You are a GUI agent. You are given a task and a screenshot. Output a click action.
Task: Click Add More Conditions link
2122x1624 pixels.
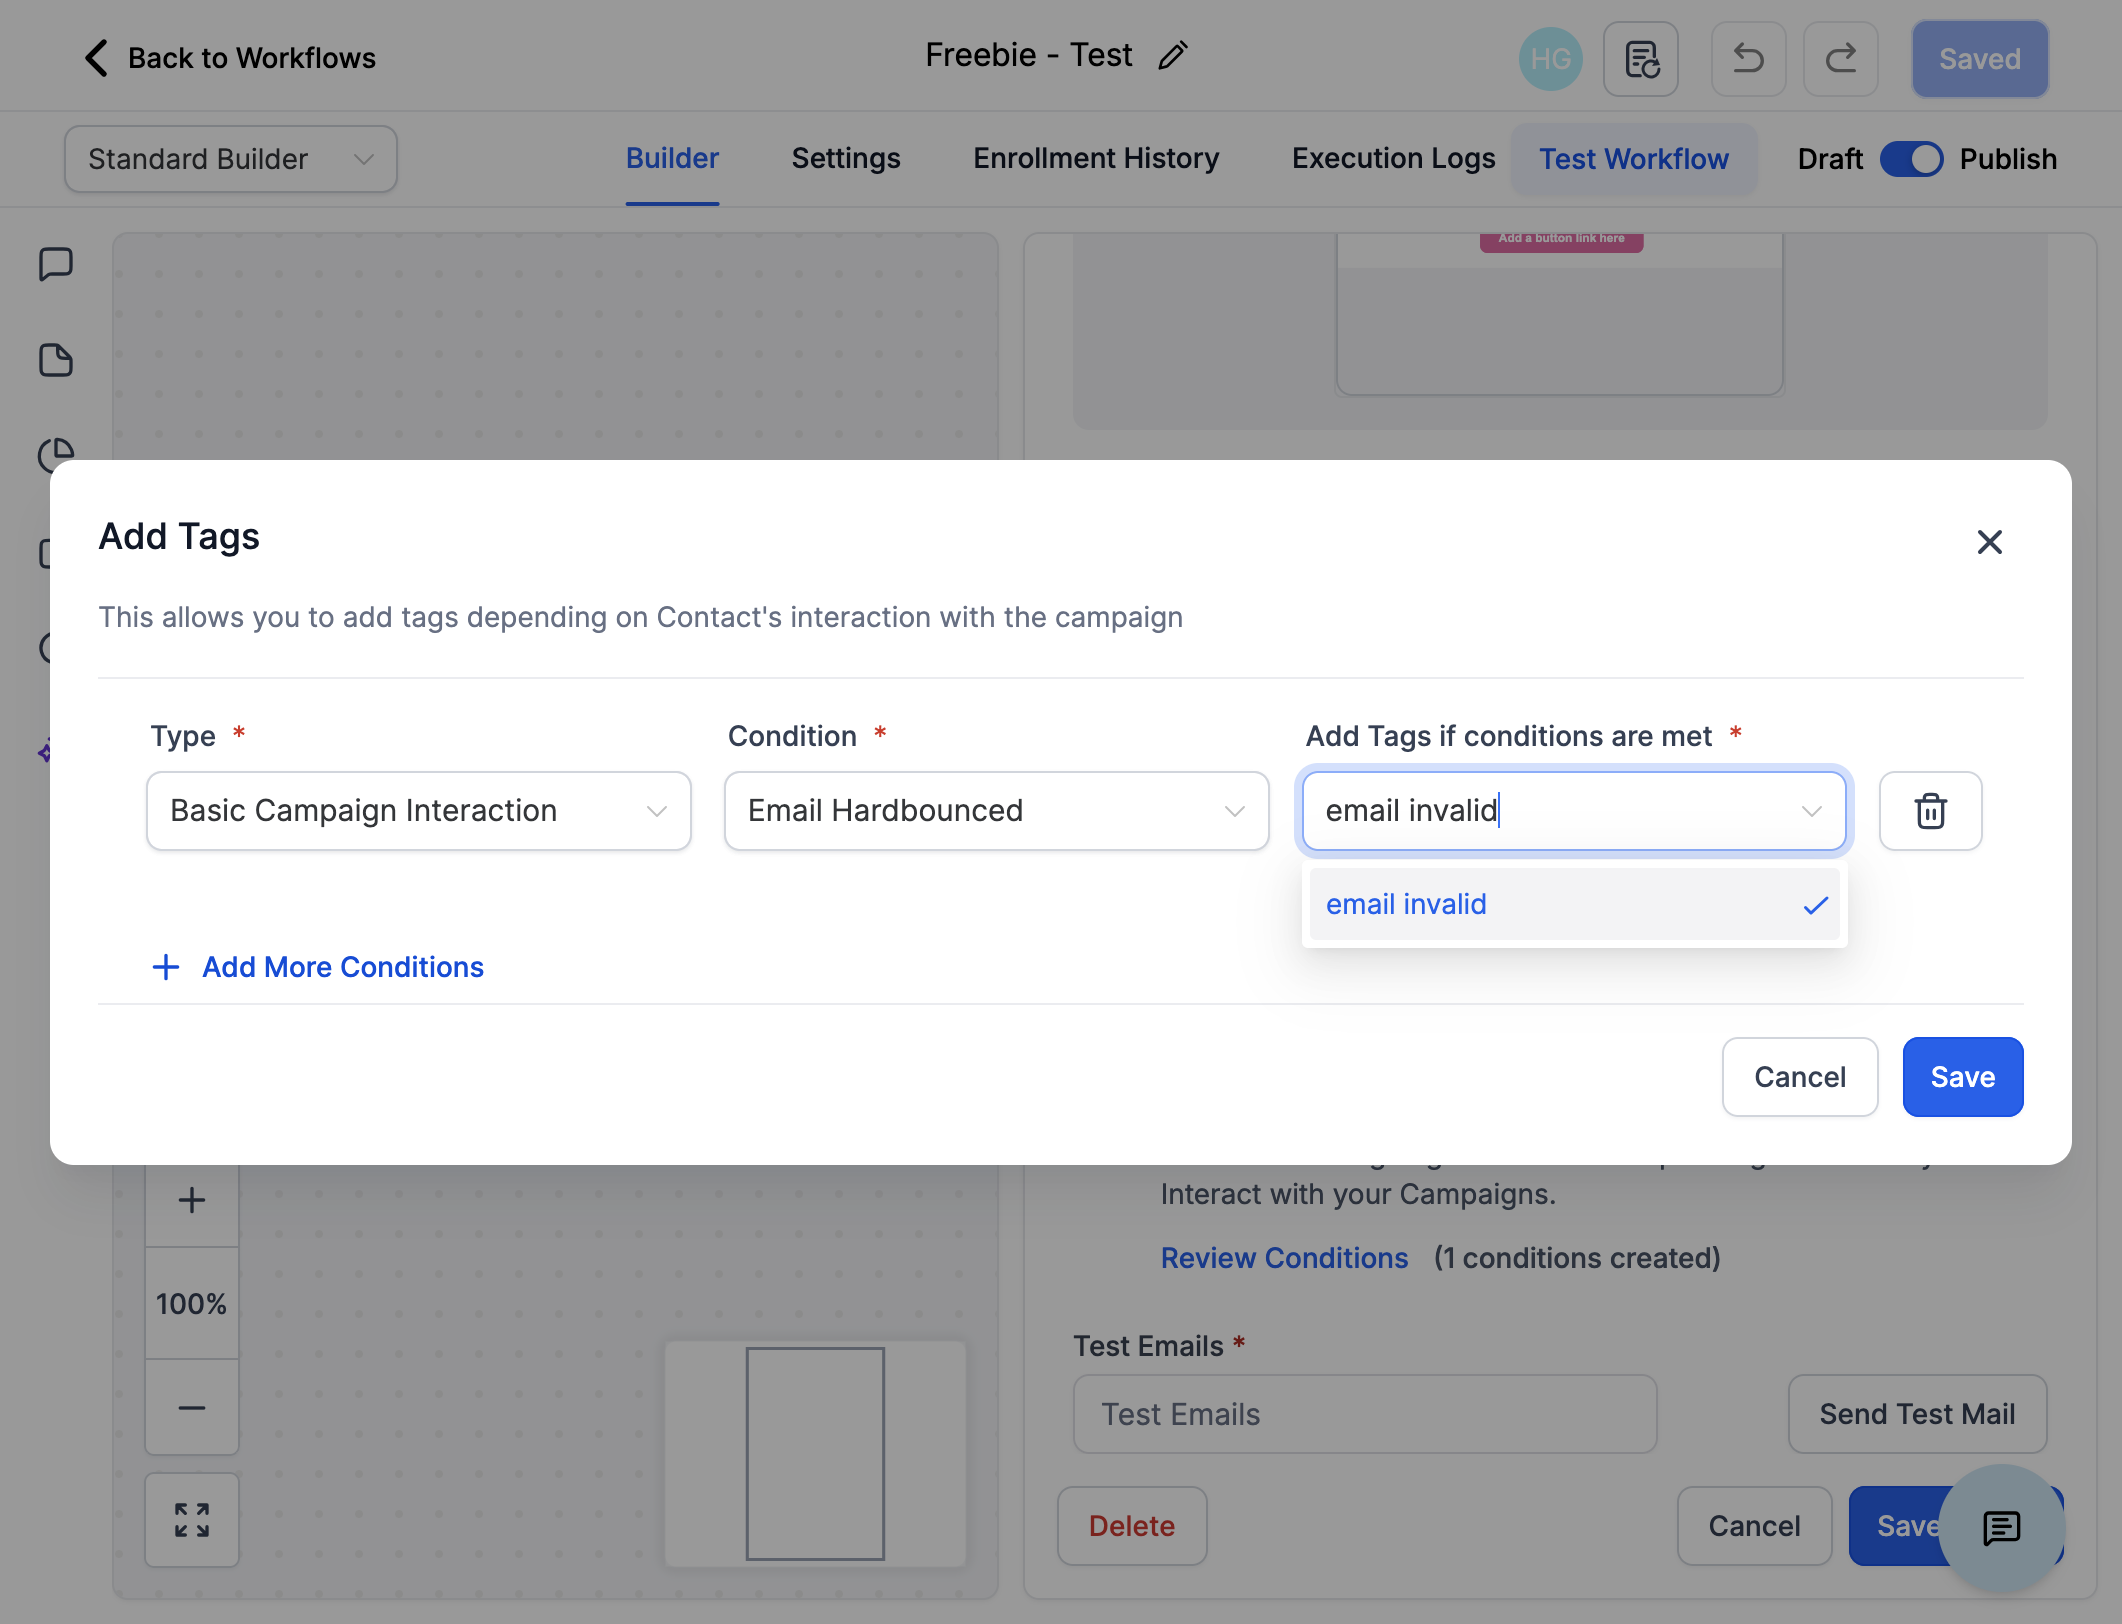pos(343,967)
